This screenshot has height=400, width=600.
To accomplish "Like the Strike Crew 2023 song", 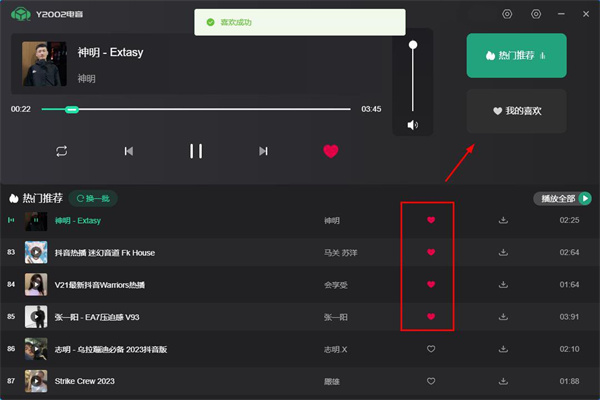I will point(431,380).
